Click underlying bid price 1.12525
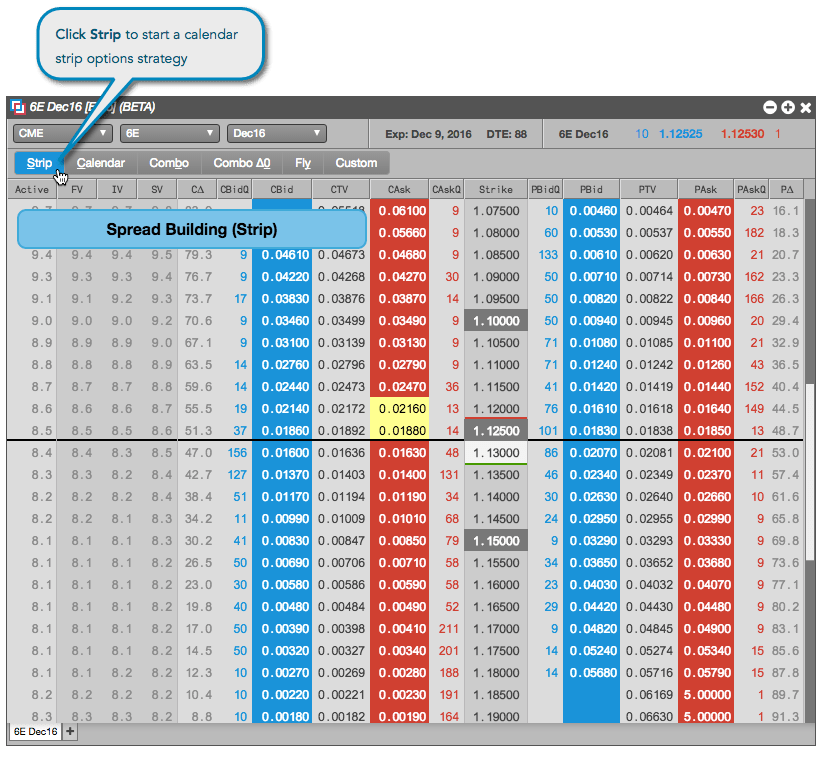 point(680,134)
